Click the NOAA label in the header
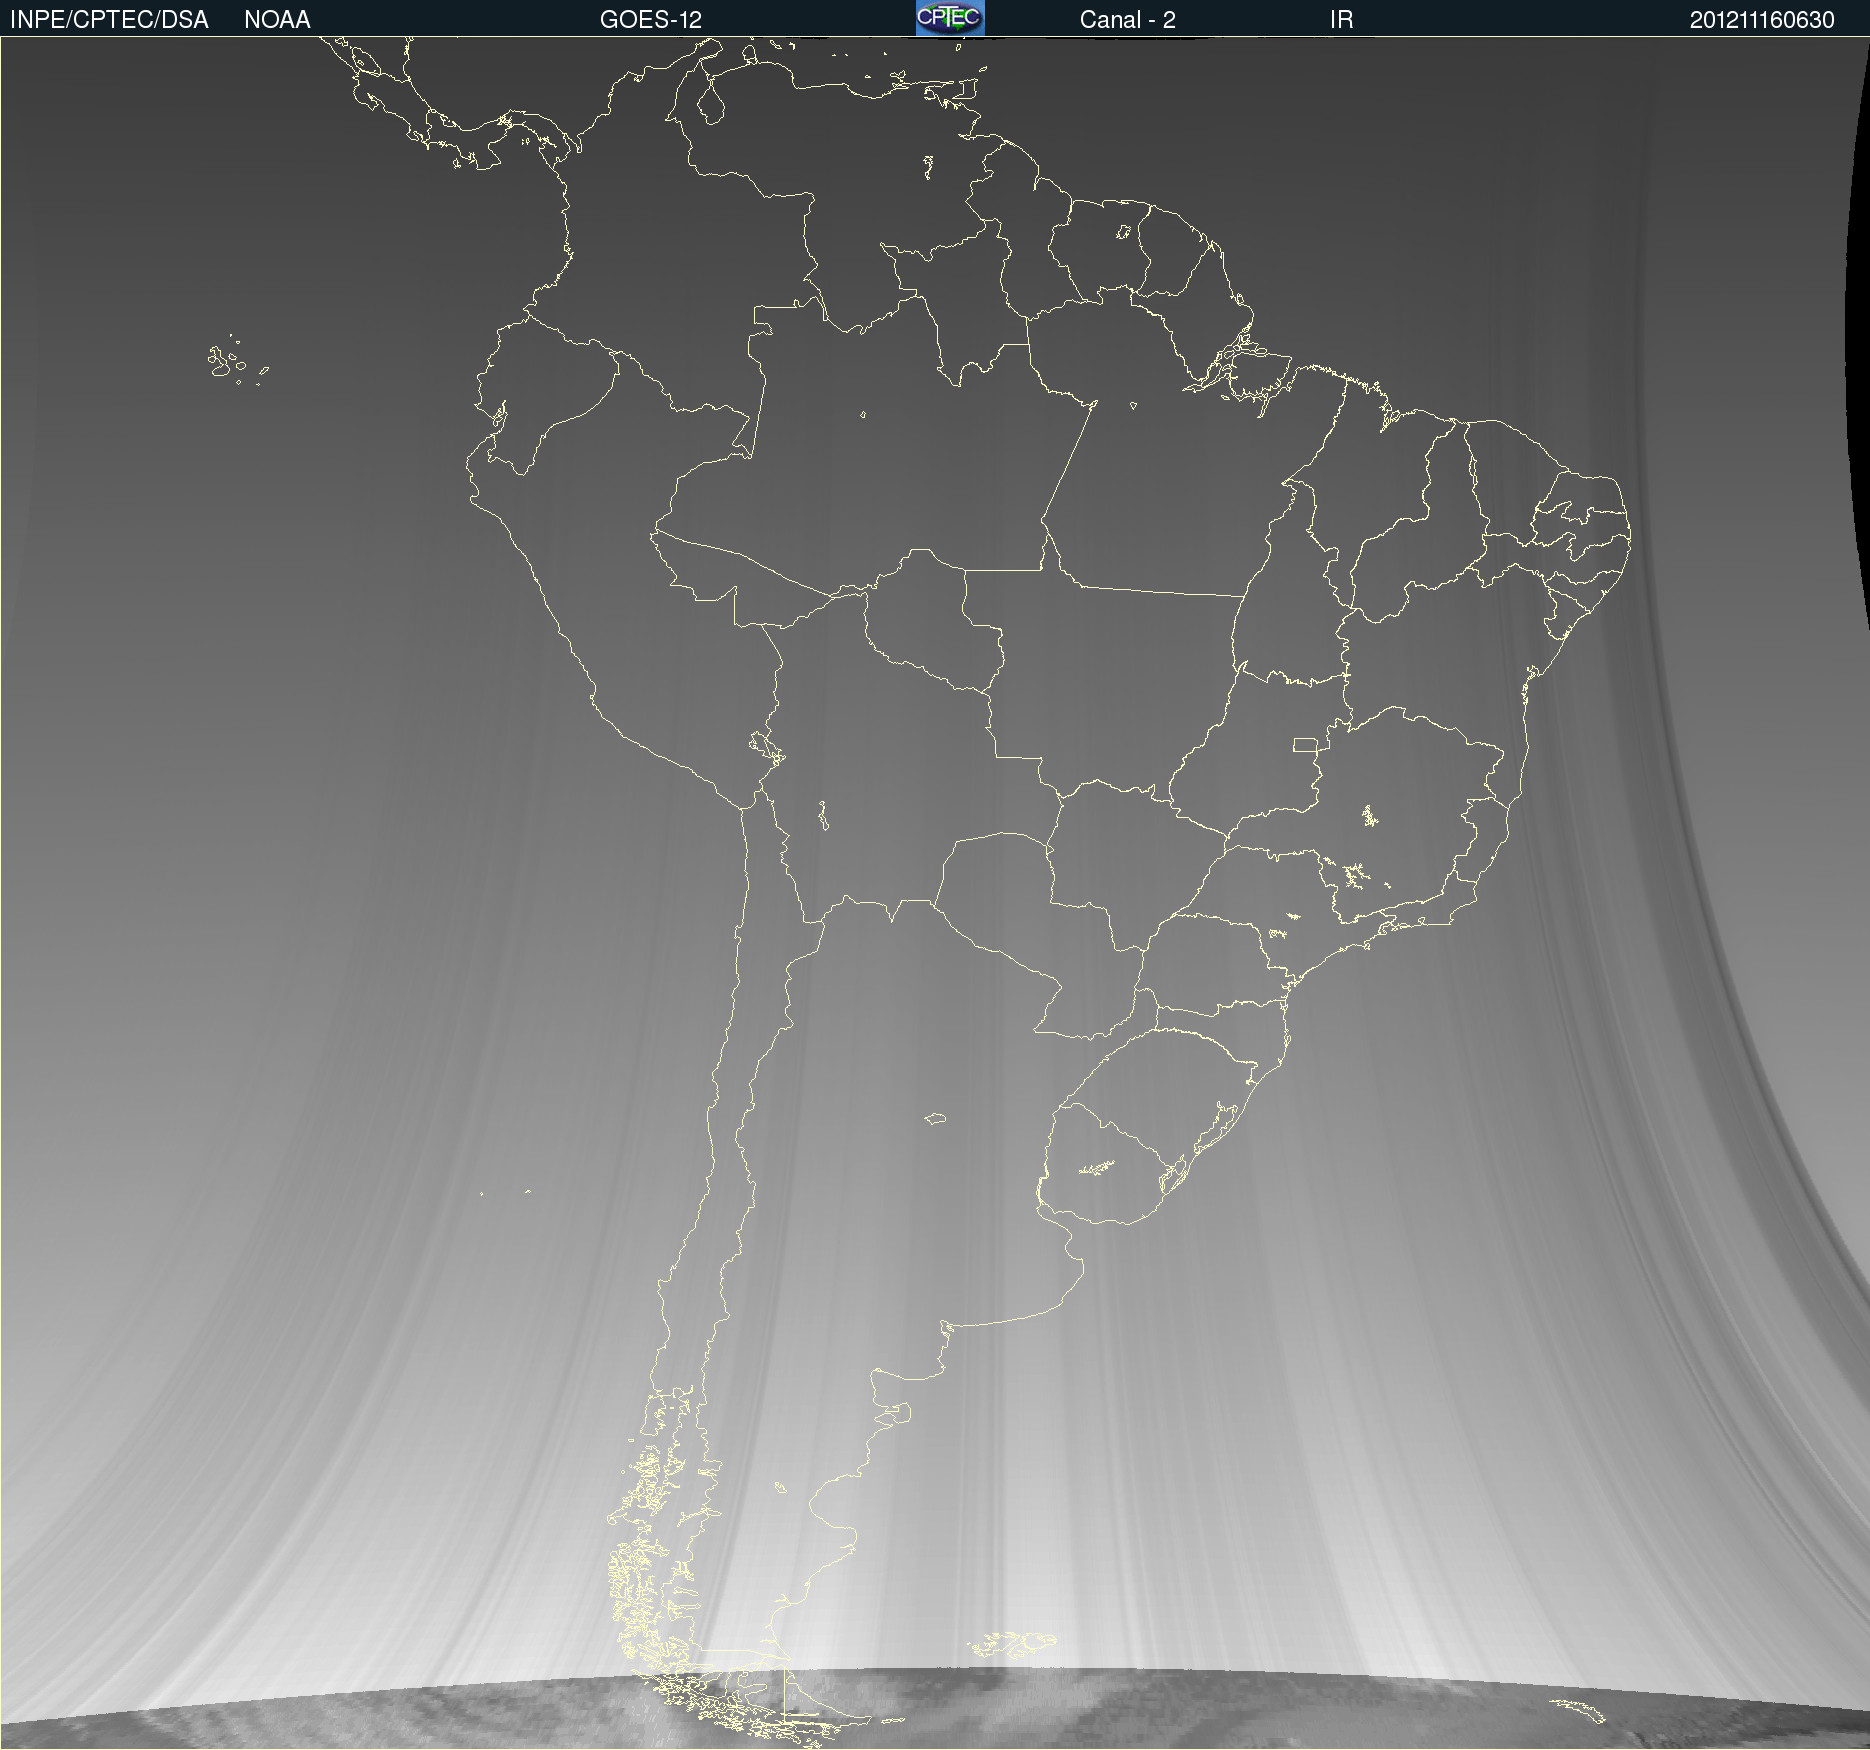The width and height of the screenshot is (1870, 1750). [x=277, y=20]
